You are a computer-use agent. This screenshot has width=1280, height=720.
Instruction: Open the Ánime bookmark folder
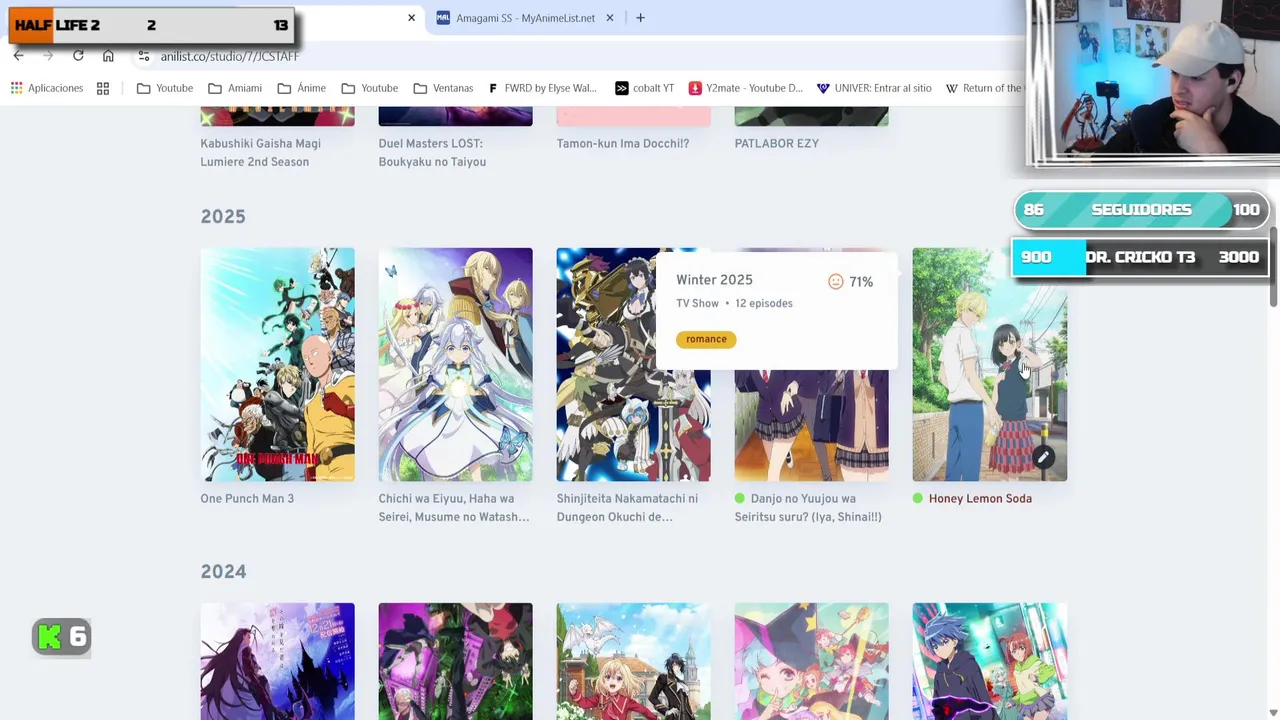click(x=302, y=88)
